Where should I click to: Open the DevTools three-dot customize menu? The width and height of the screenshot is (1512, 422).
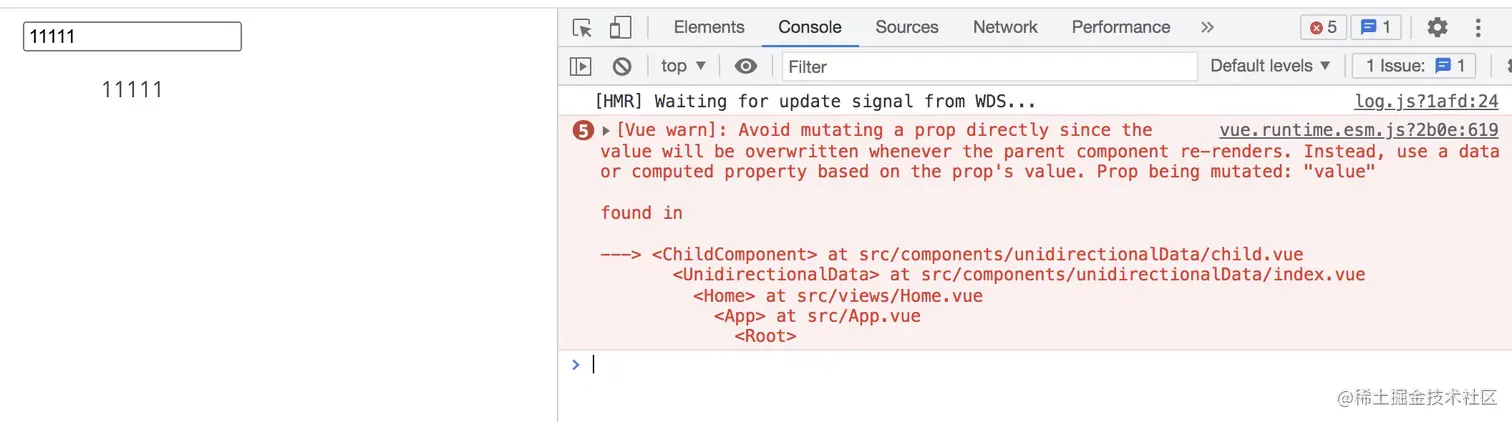tap(1478, 28)
